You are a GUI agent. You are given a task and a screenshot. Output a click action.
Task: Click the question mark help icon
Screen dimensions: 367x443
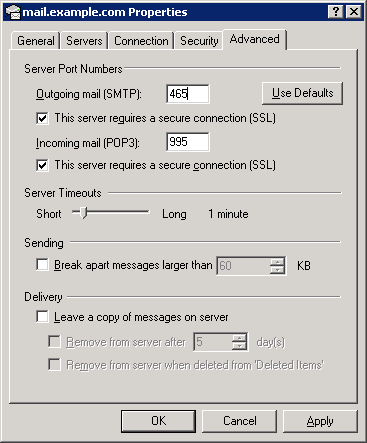point(336,12)
